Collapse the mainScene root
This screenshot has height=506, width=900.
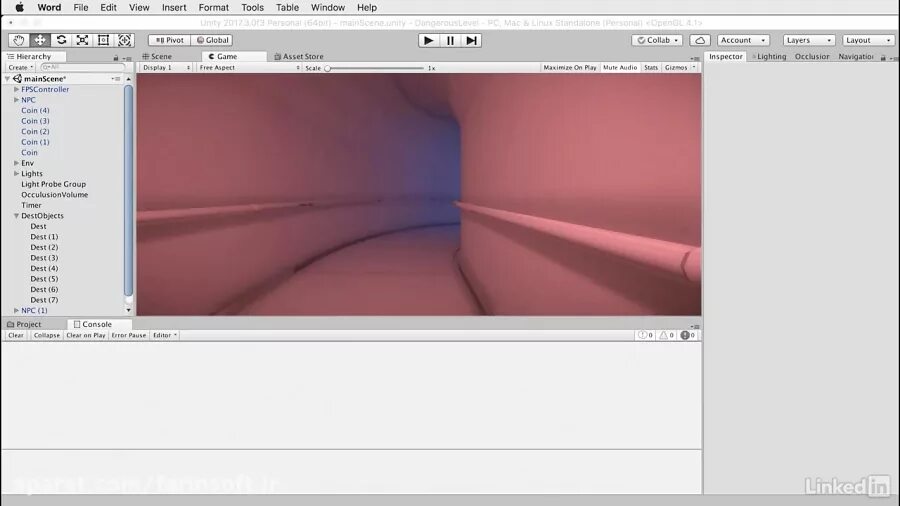(x=7, y=79)
